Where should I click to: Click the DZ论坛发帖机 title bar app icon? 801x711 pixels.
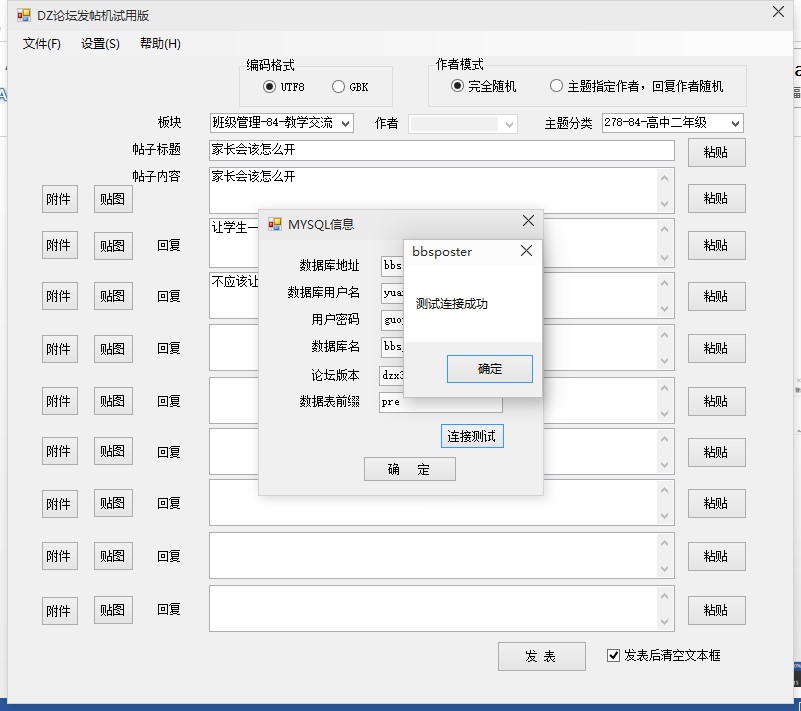pos(24,15)
